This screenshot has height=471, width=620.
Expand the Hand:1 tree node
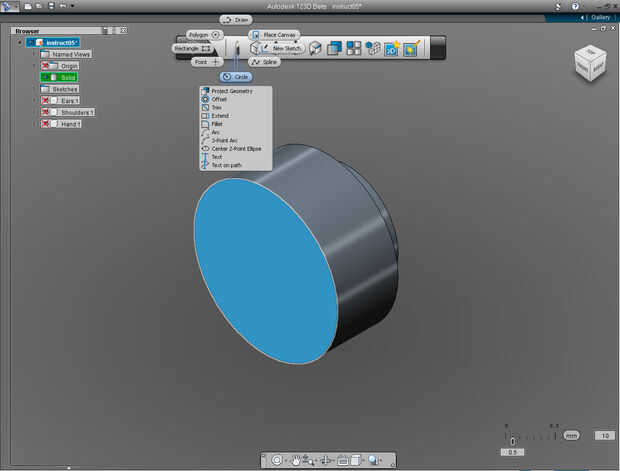35,124
